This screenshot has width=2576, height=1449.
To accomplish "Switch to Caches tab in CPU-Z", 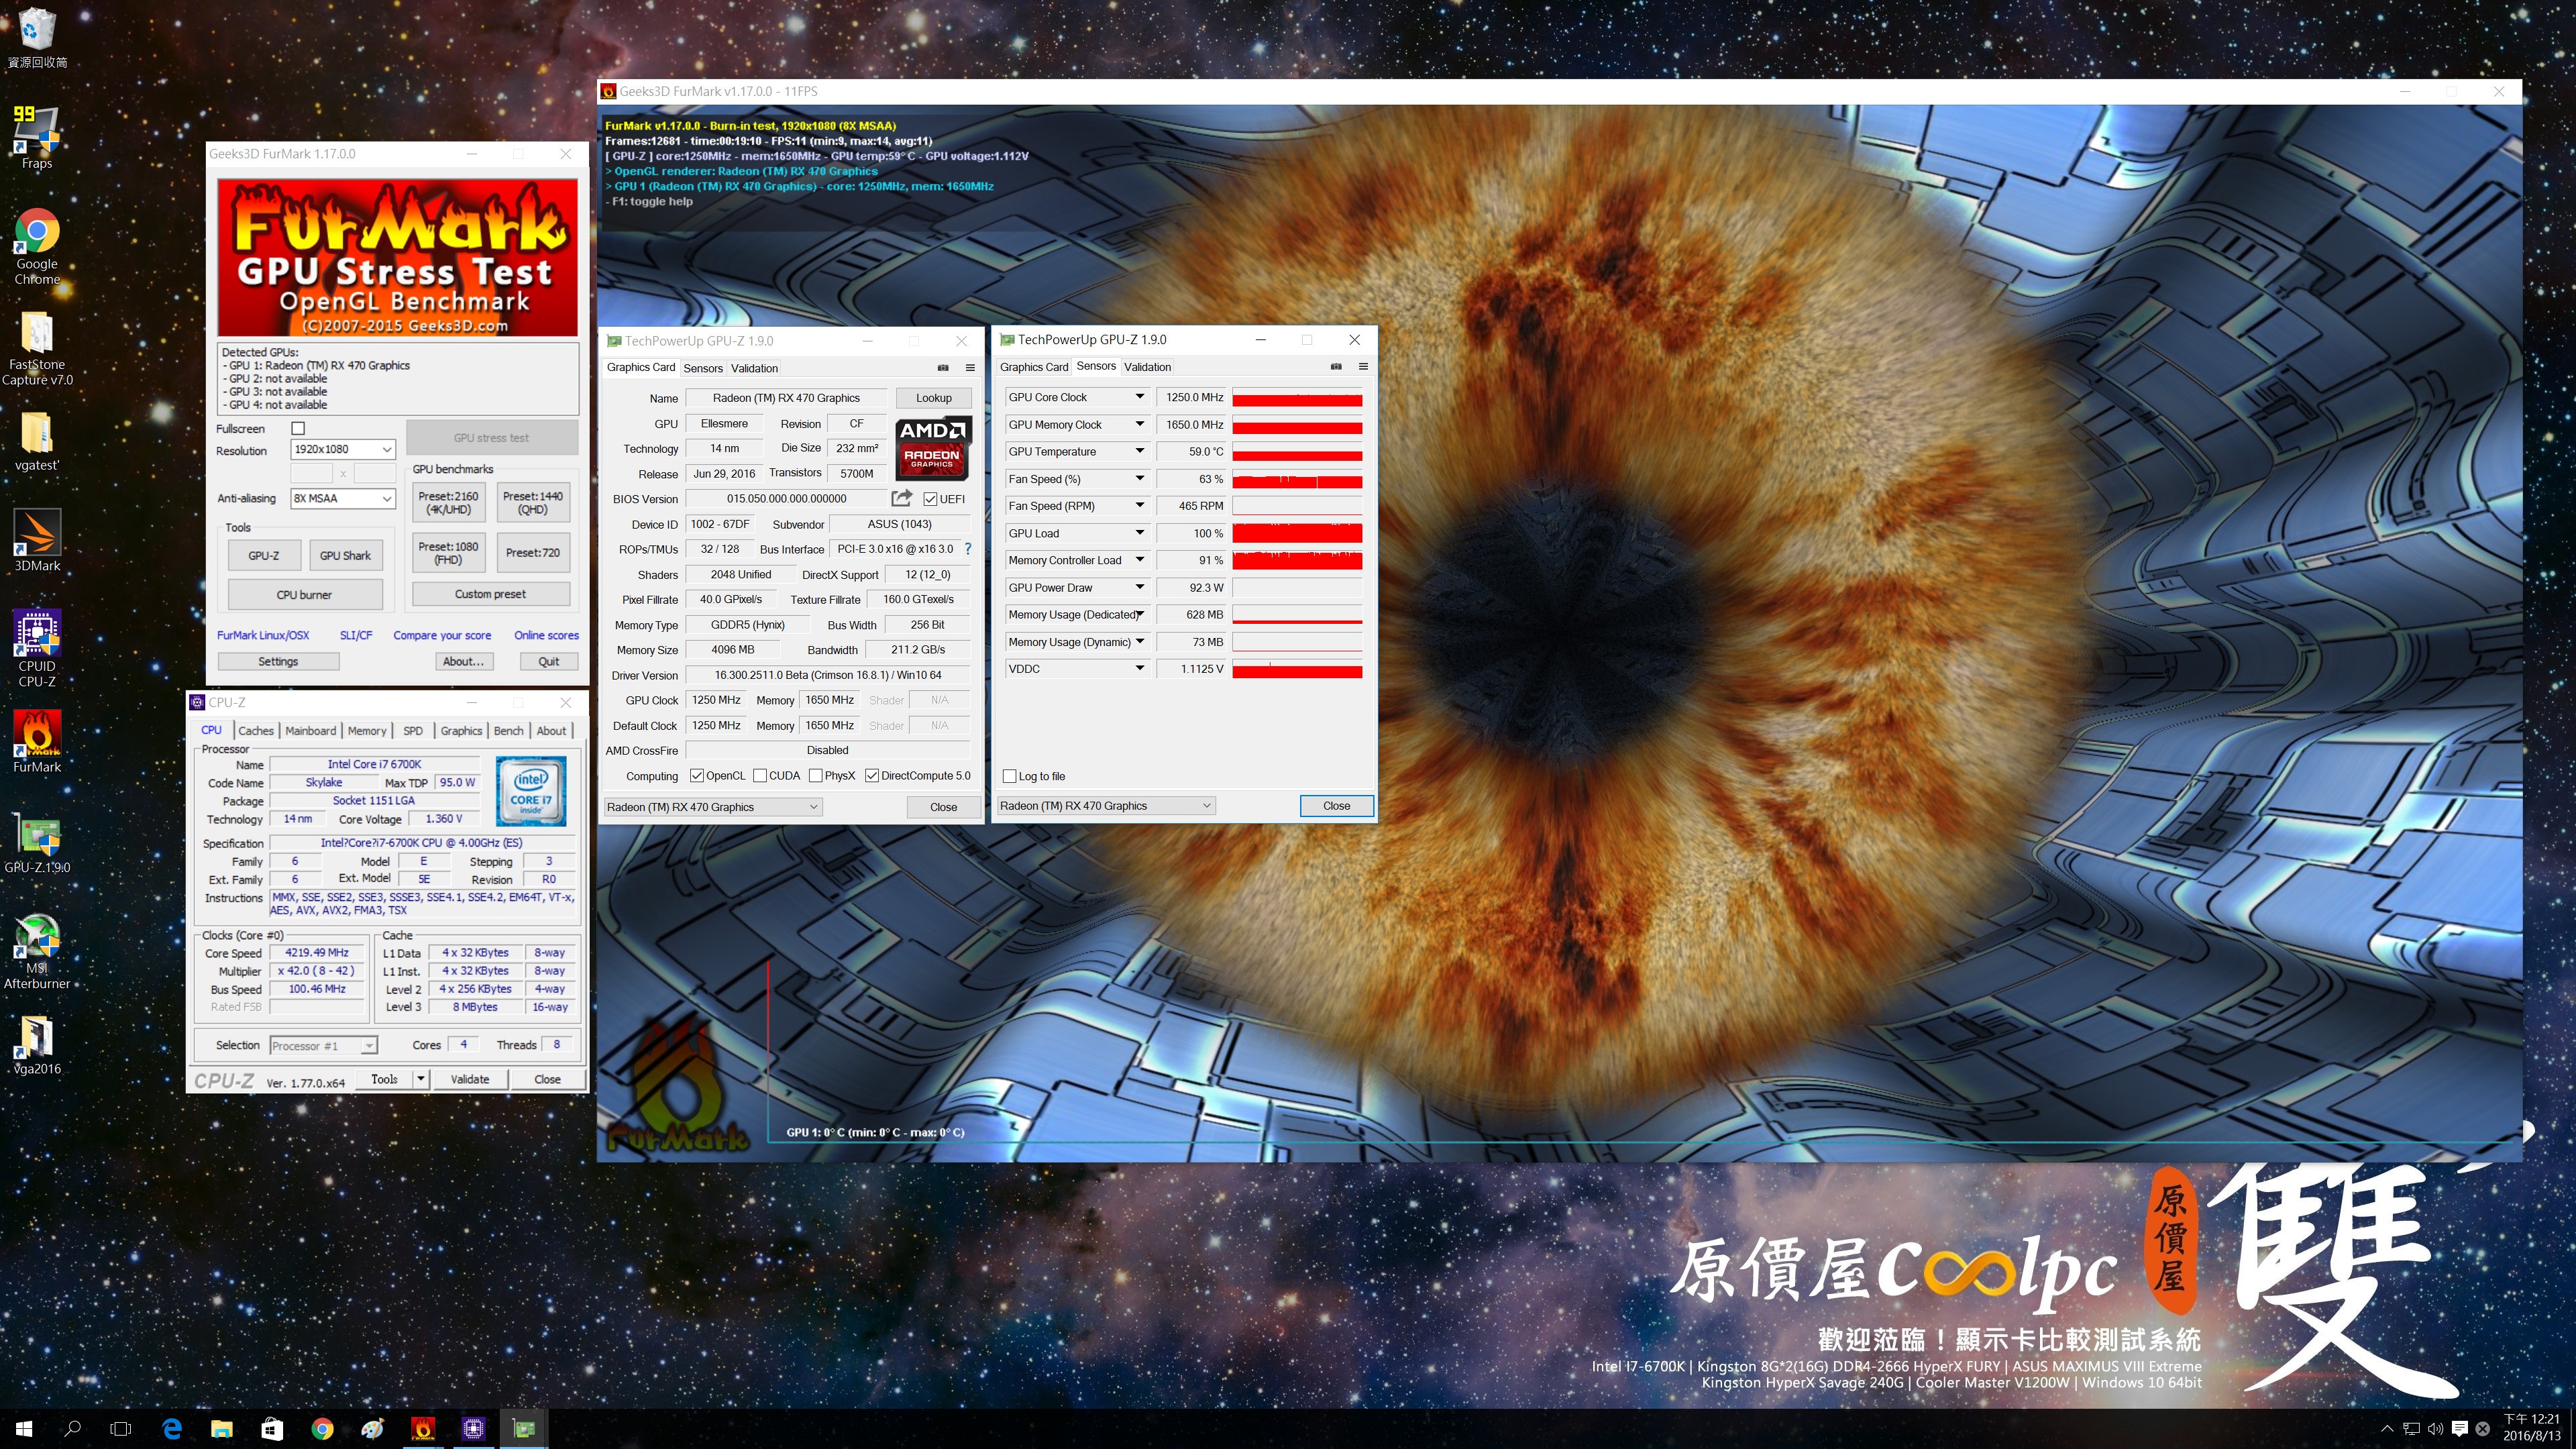I will pos(256,731).
